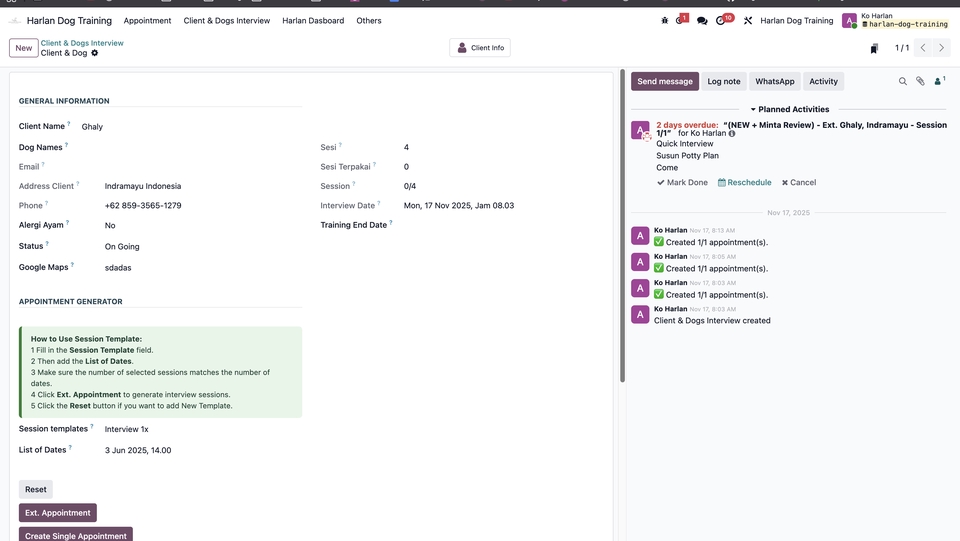Click avatar of Client & Dogs Interview created message
Screen dimensions: 960x541
640,315
